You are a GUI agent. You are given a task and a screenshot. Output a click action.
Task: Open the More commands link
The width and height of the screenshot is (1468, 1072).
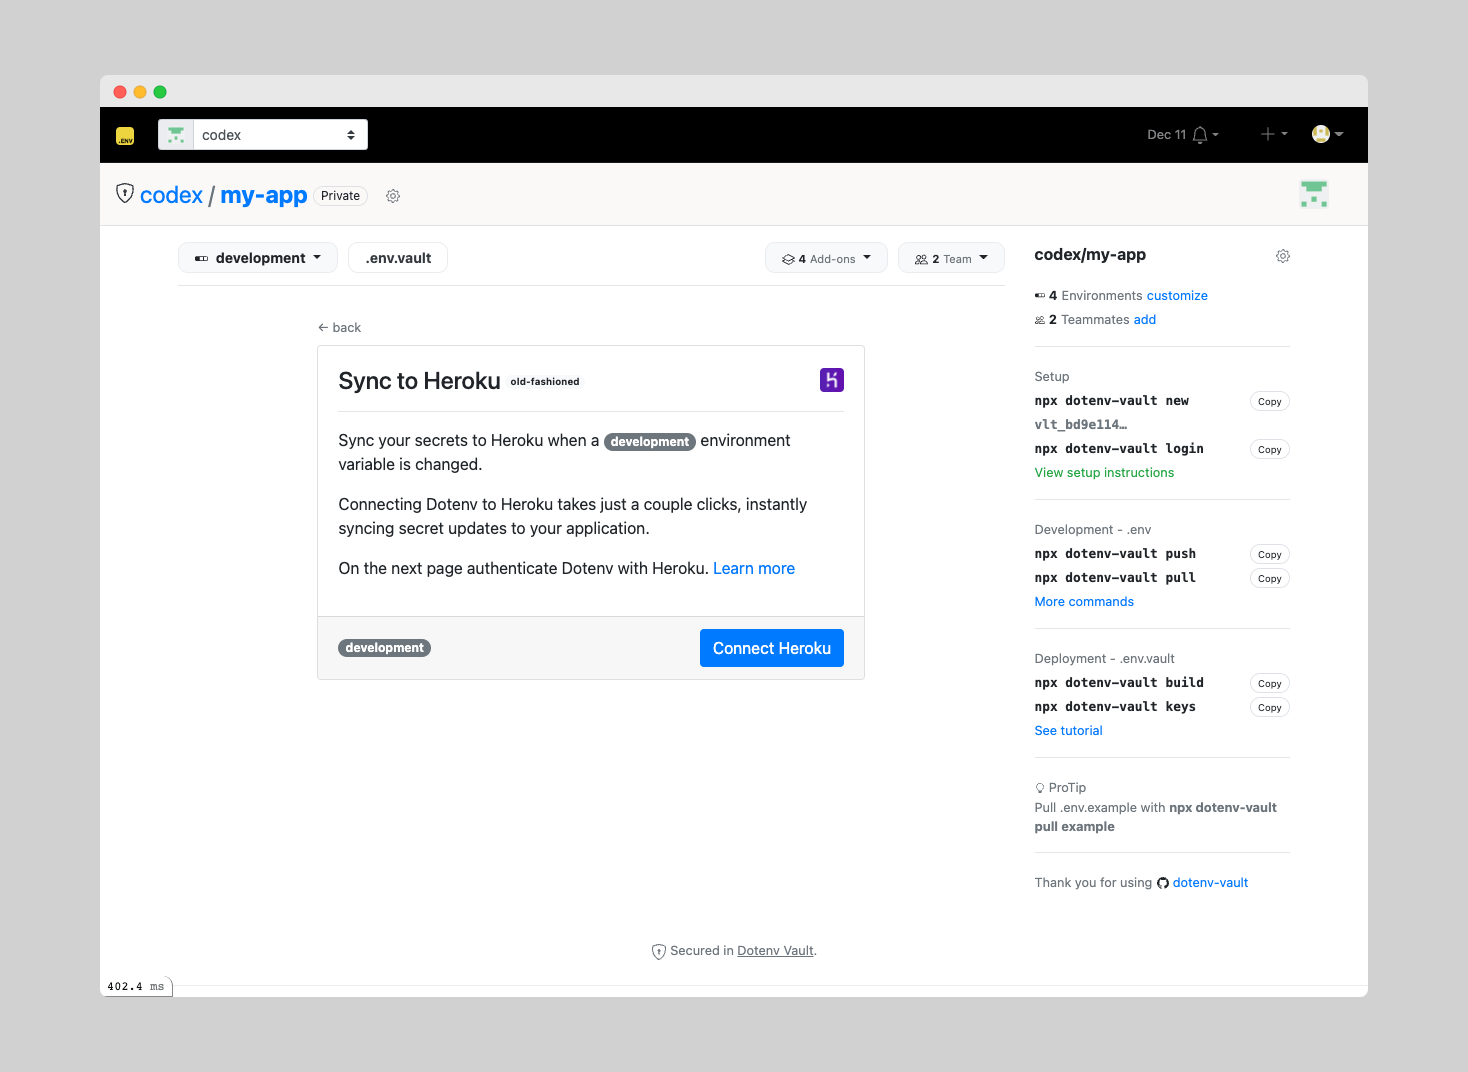click(1084, 602)
